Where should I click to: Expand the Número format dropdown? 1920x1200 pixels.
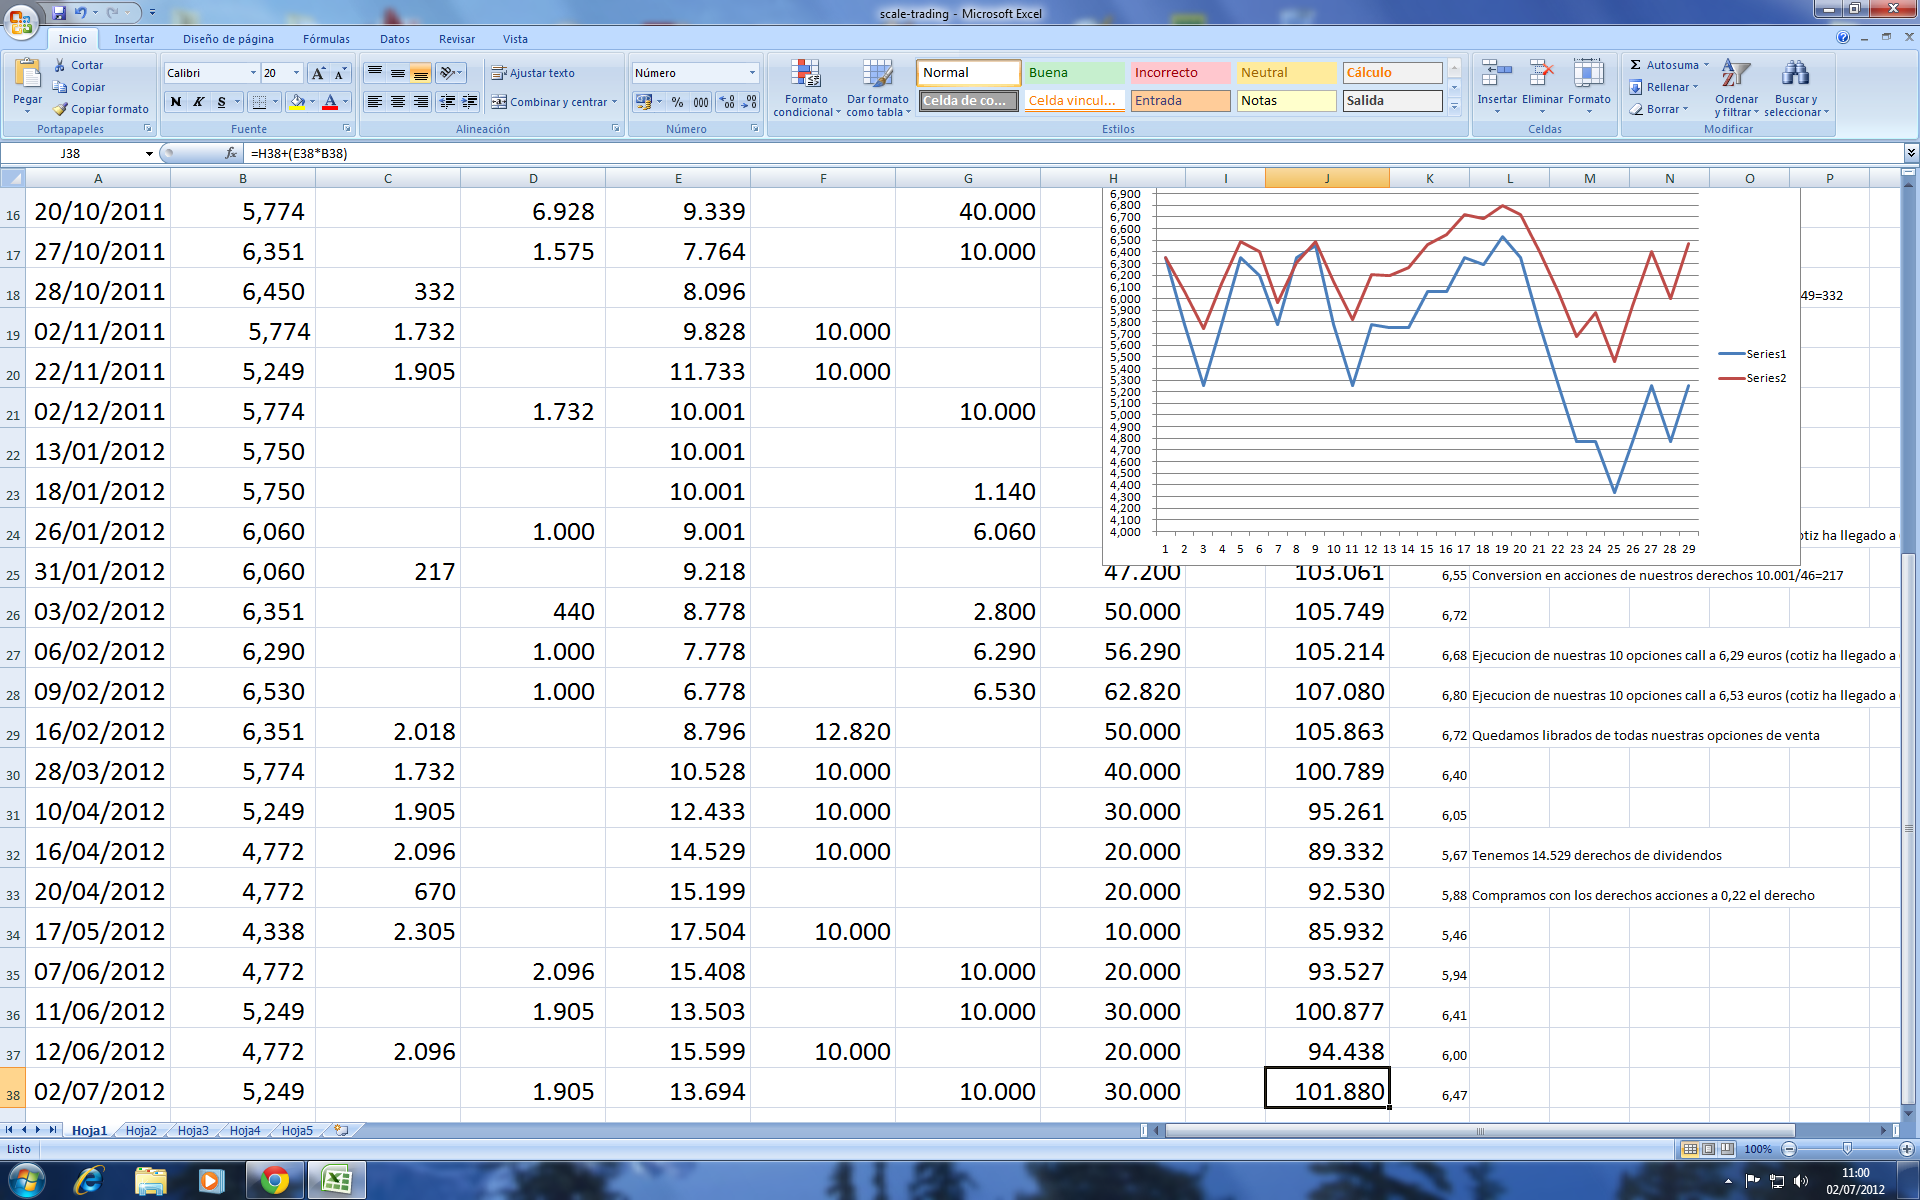pyautogui.click(x=752, y=73)
